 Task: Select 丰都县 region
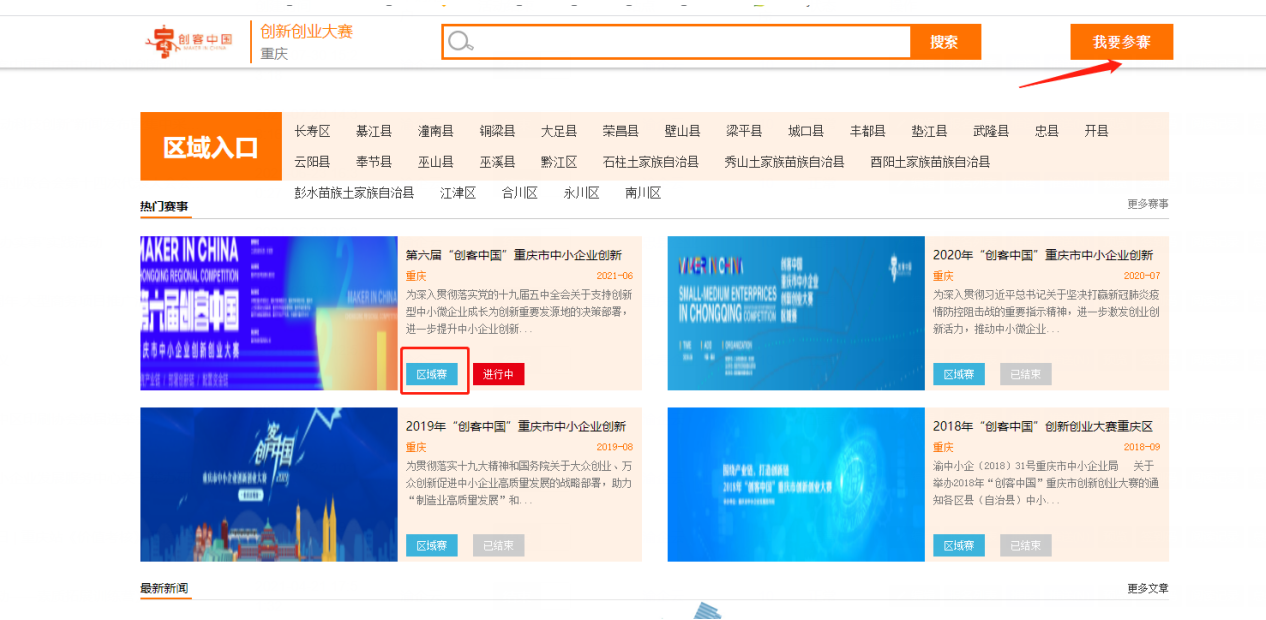click(x=868, y=131)
